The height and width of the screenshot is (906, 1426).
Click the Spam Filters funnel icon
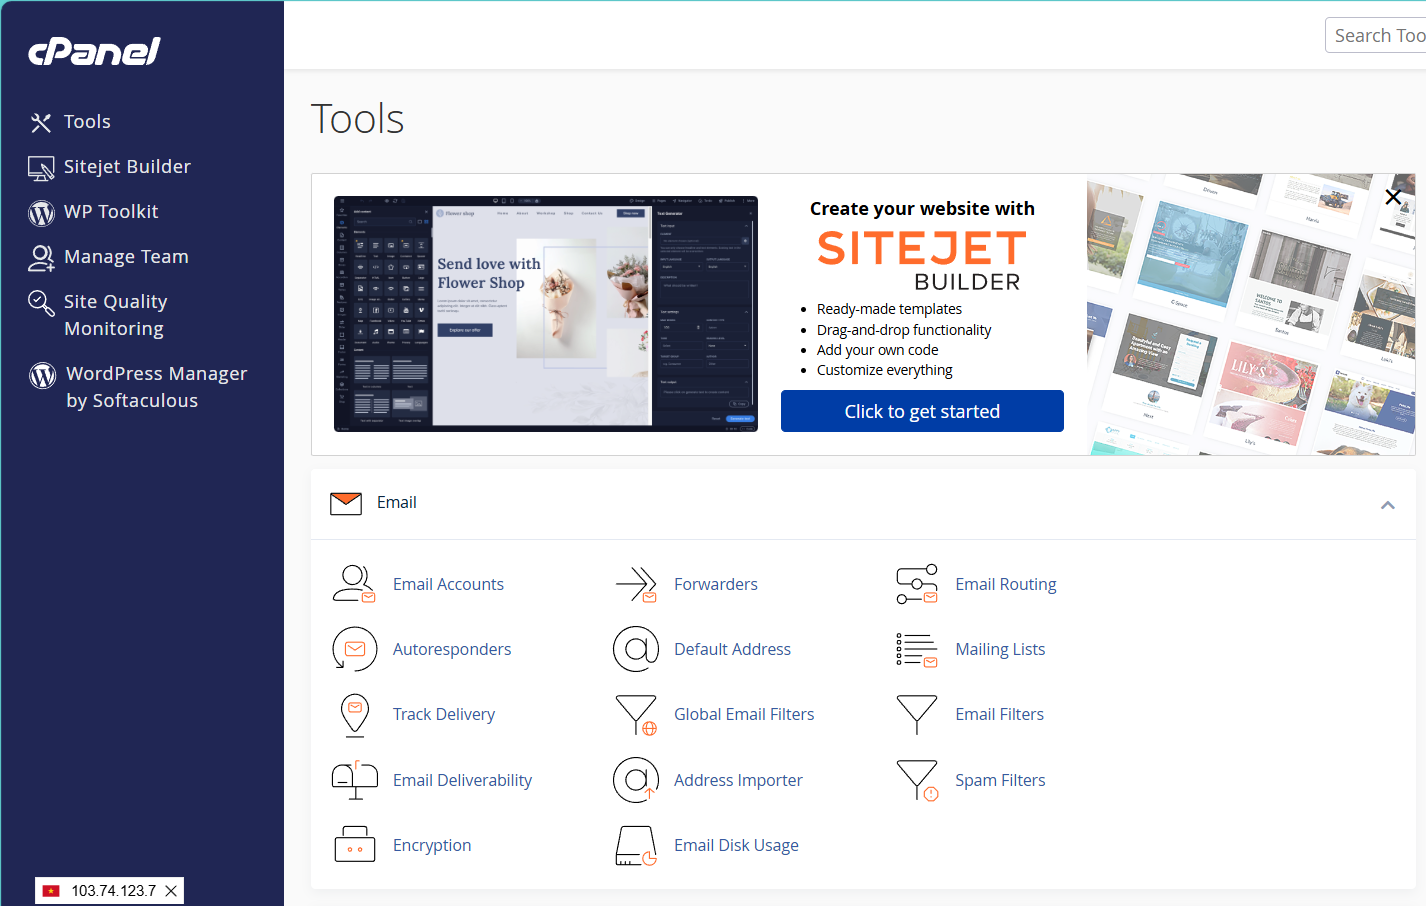pos(917,780)
